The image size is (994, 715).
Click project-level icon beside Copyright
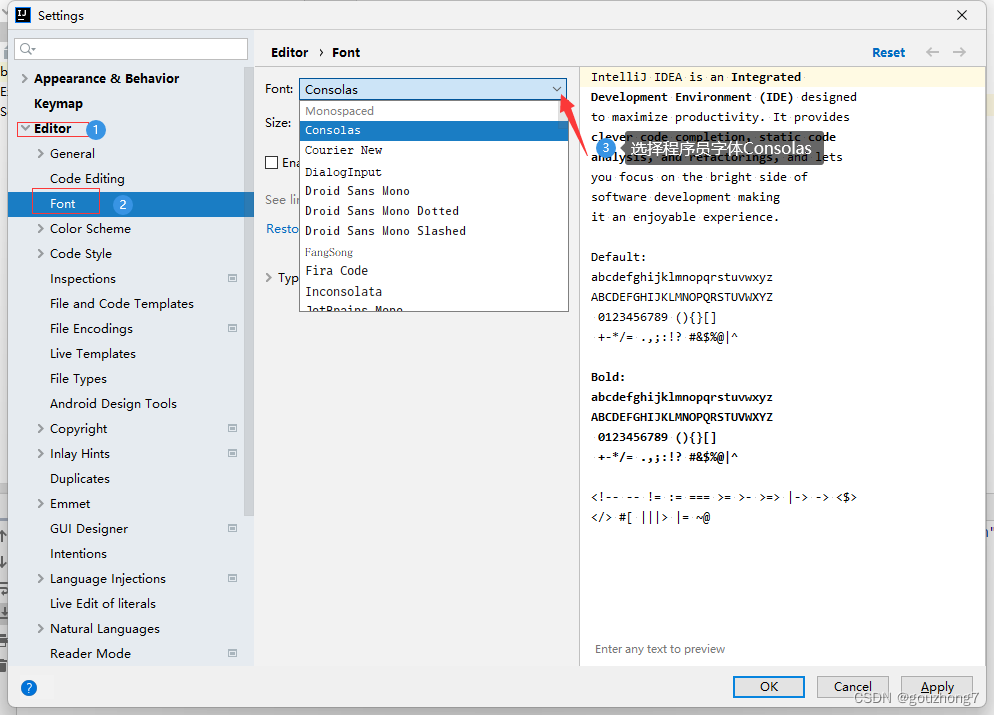click(x=233, y=428)
